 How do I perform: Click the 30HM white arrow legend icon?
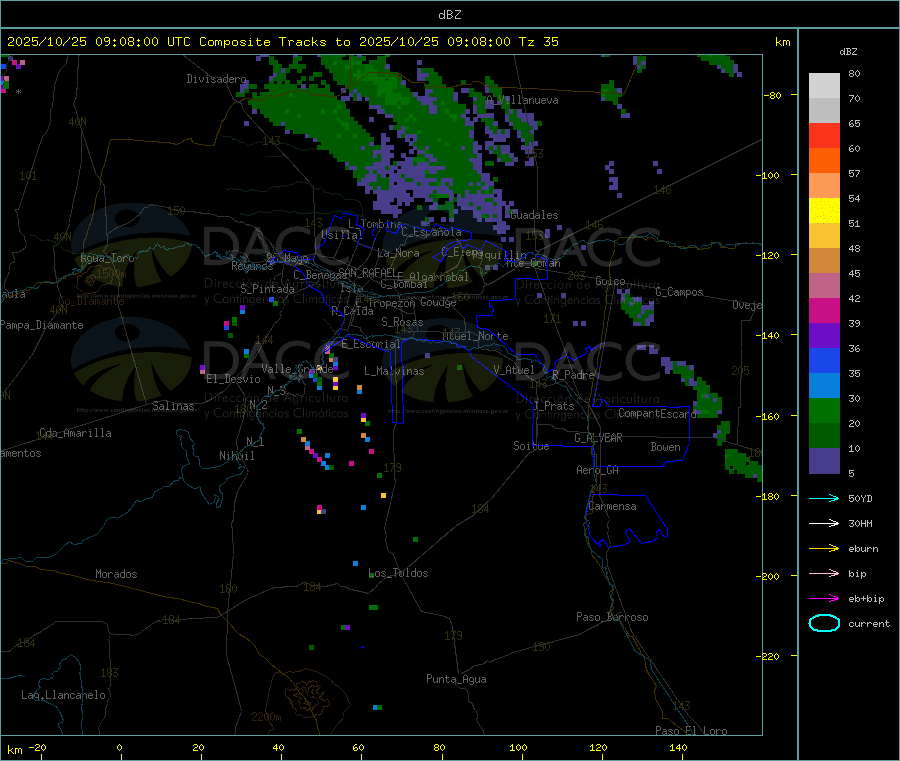coord(824,523)
